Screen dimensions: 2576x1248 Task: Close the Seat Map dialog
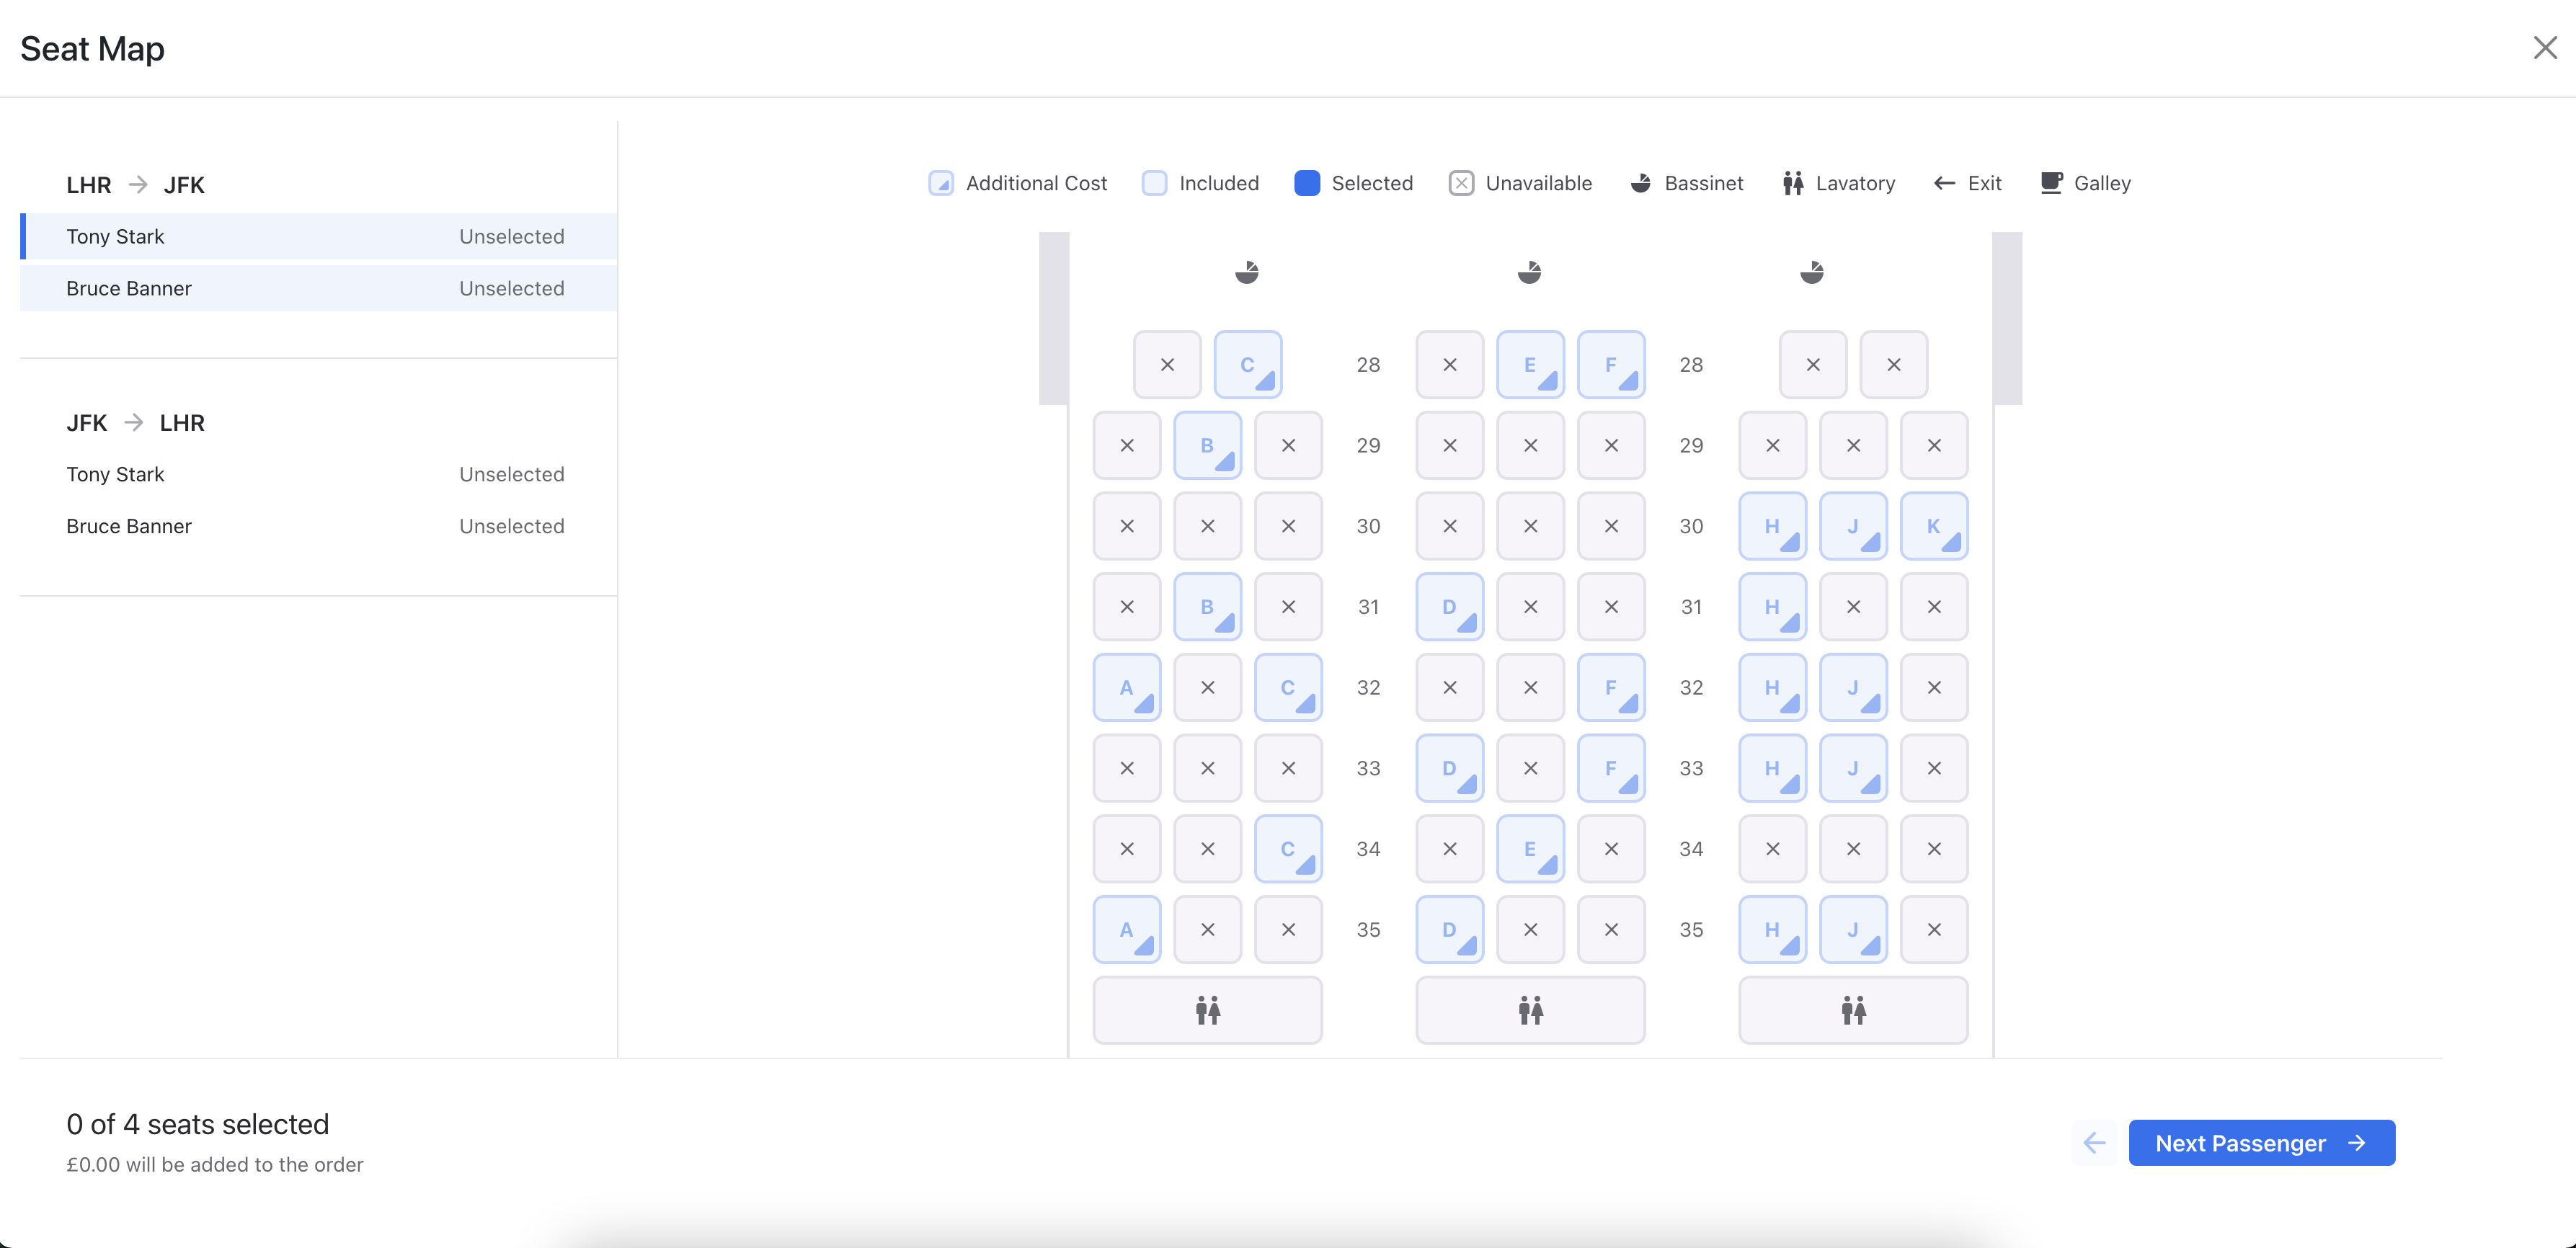pos(2544,48)
